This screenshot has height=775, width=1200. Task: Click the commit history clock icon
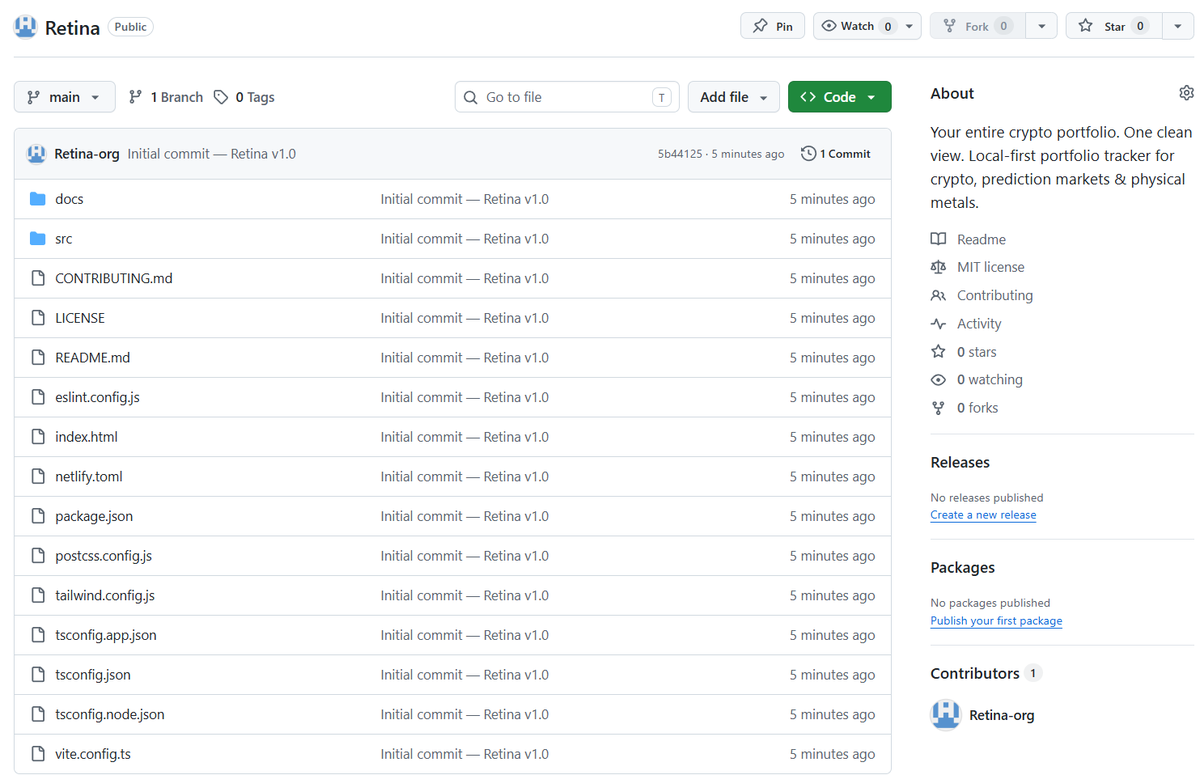[x=808, y=154]
